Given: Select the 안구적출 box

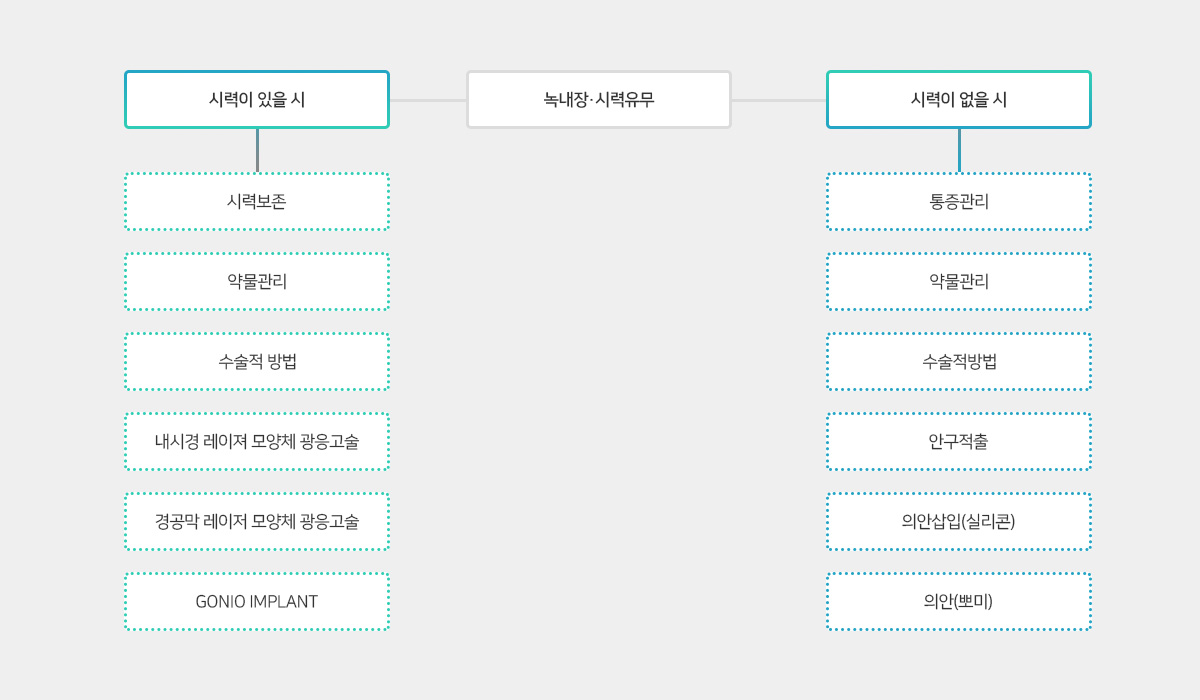Looking at the screenshot, I should pos(959,441).
